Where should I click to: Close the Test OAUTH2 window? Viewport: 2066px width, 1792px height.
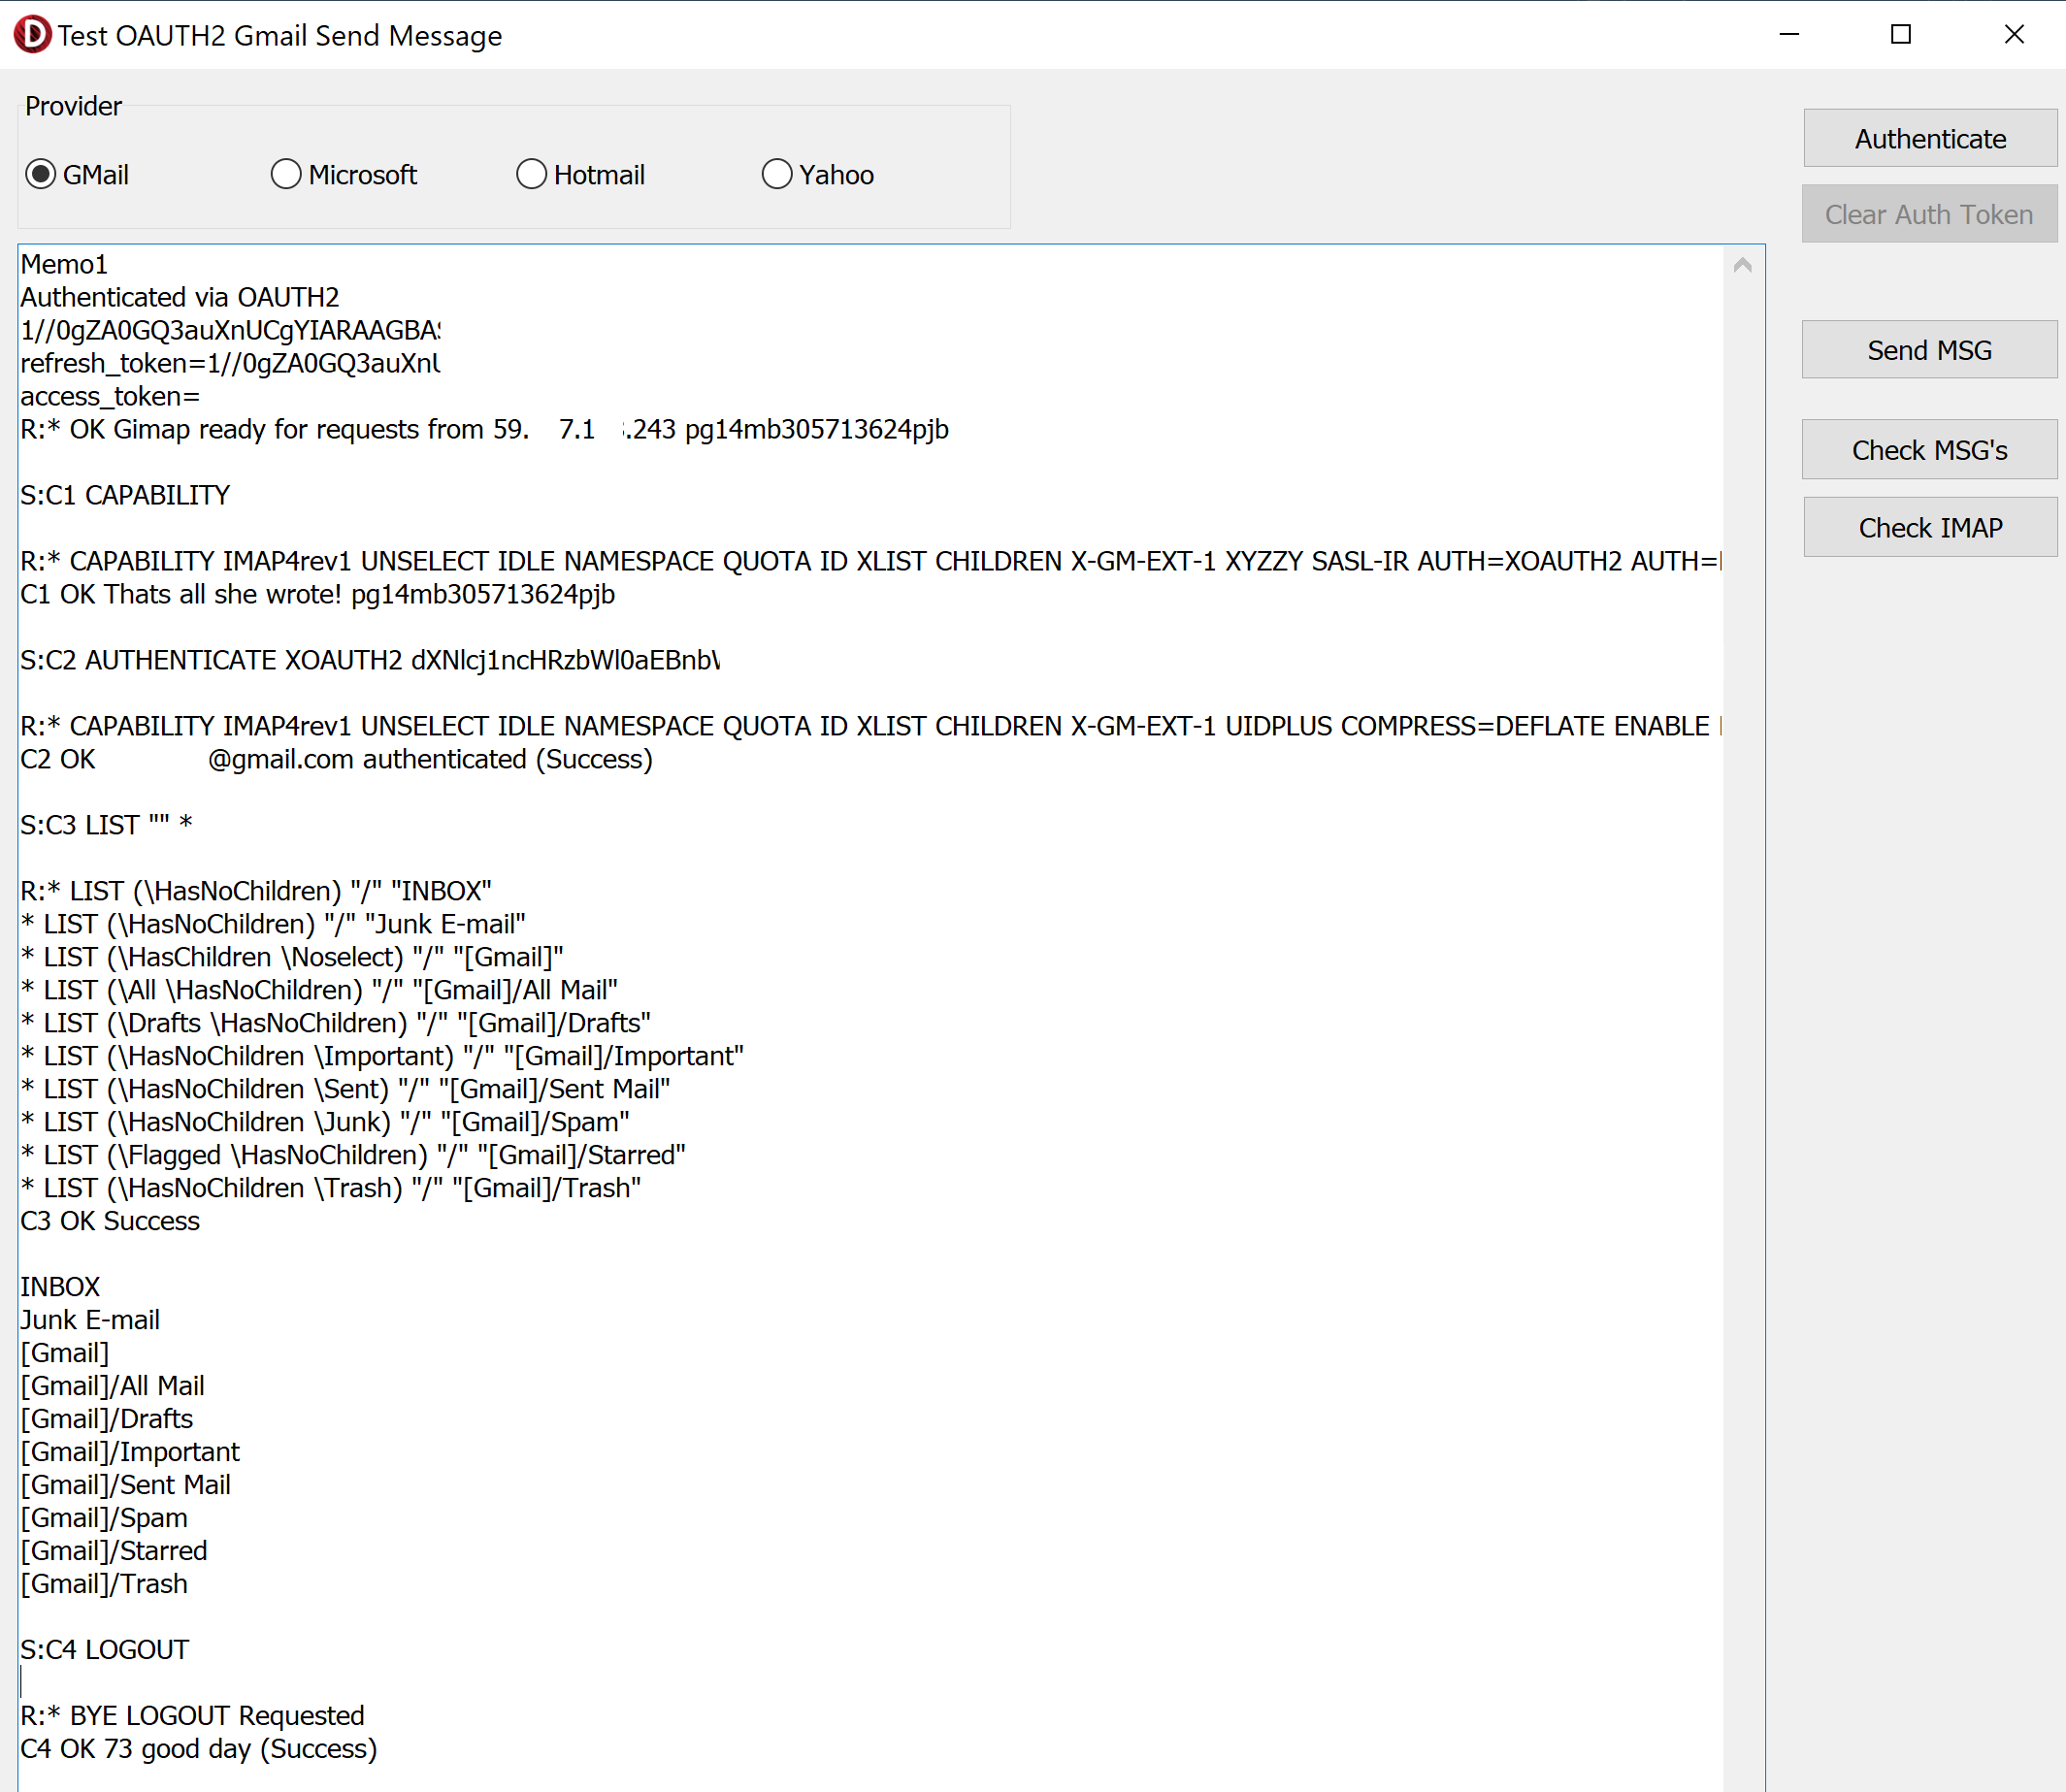(x=2013, y=35)
